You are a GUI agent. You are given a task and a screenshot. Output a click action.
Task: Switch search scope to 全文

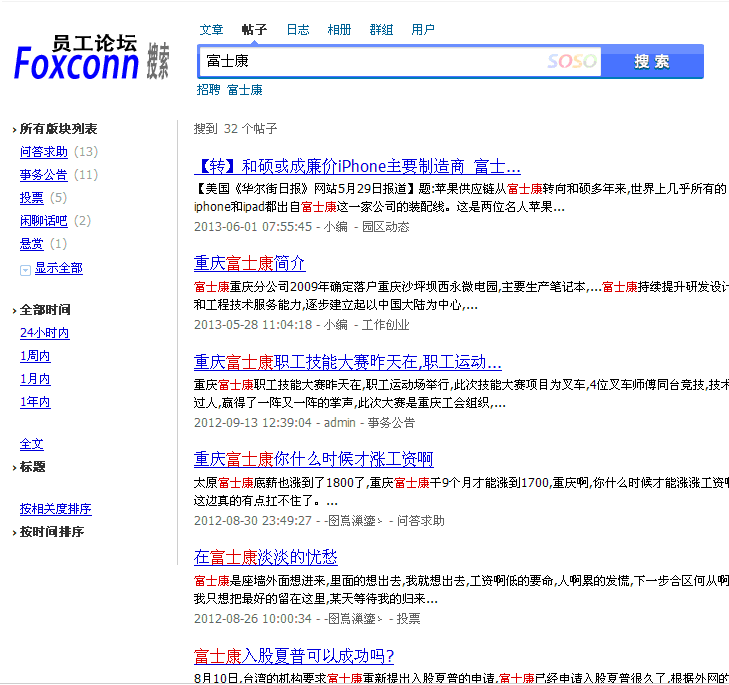(x=32, y=444)
